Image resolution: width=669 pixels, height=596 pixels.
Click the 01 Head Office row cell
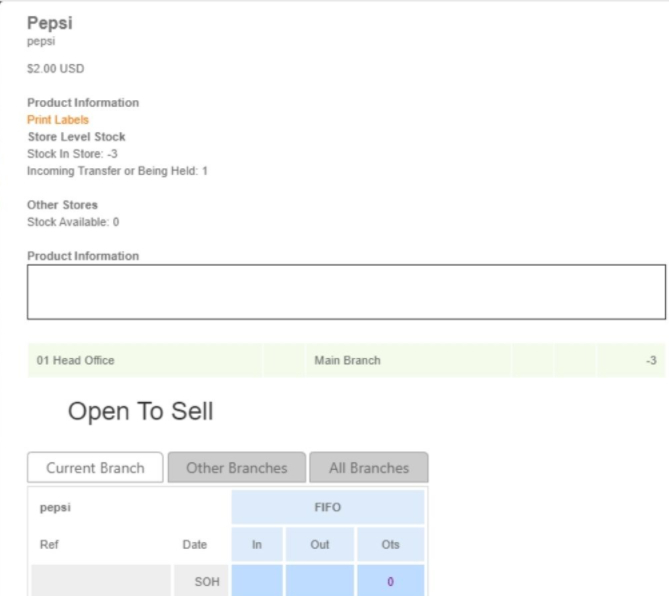point(75,360)
